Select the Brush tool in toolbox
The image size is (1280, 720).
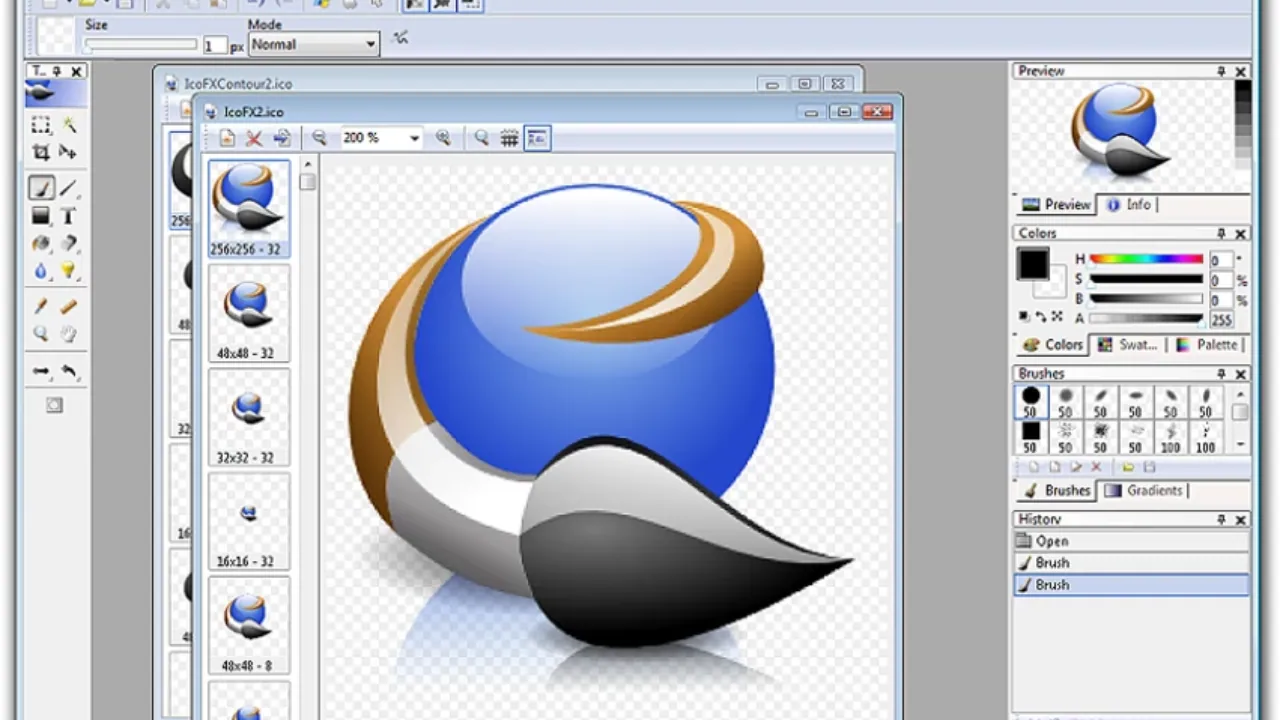(41, 188)
